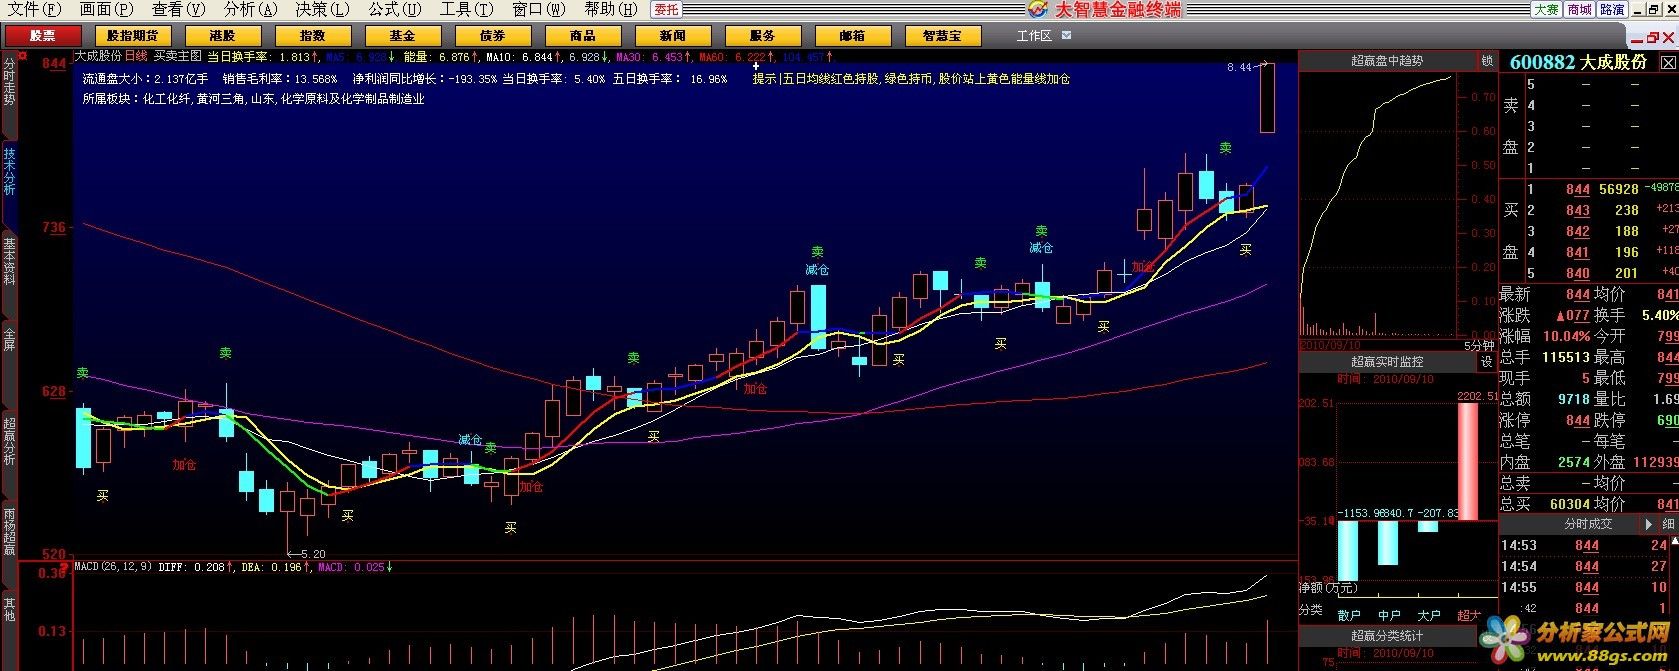
Task: Select the 股票 tab
Action: (x=42, y=36)
